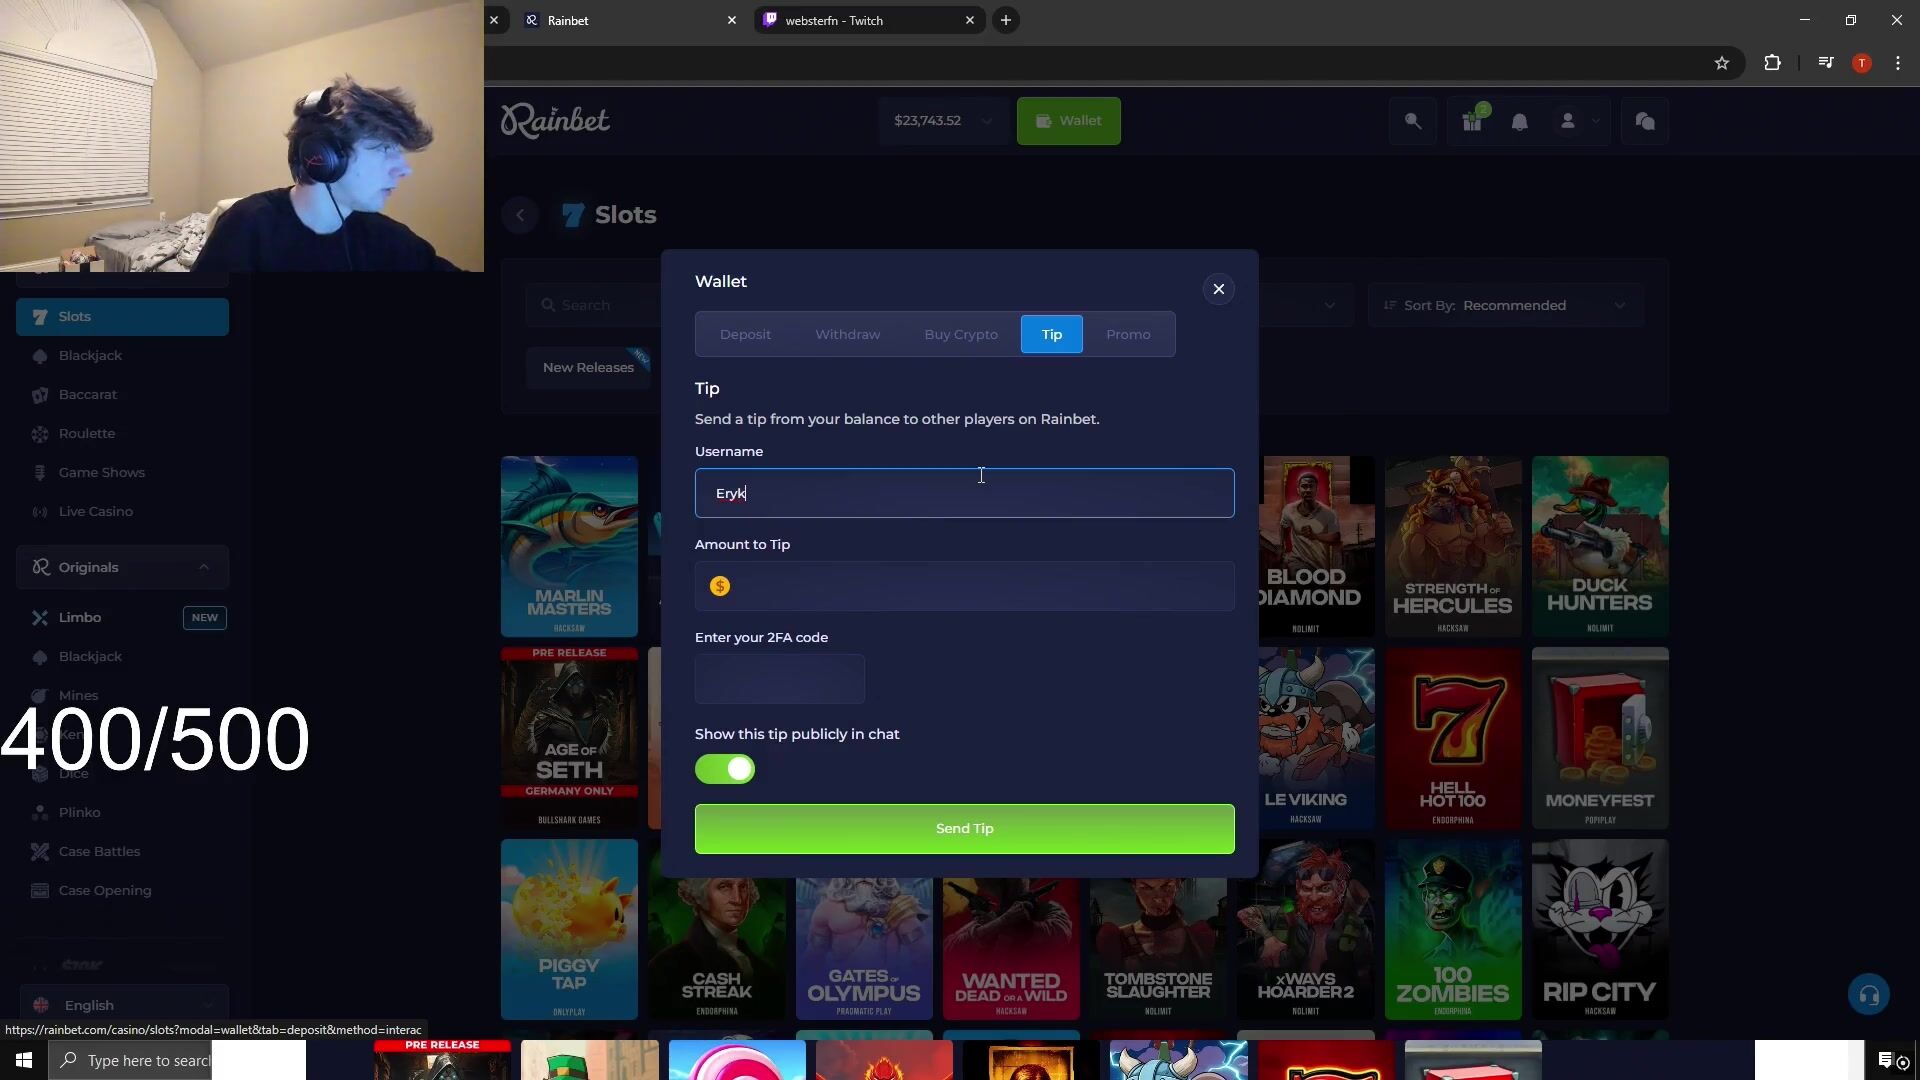Screen dimensions: 1920x1080
Task: Open Hell Hot 100 slot thumbnail
Action: tap(1453, 738)
